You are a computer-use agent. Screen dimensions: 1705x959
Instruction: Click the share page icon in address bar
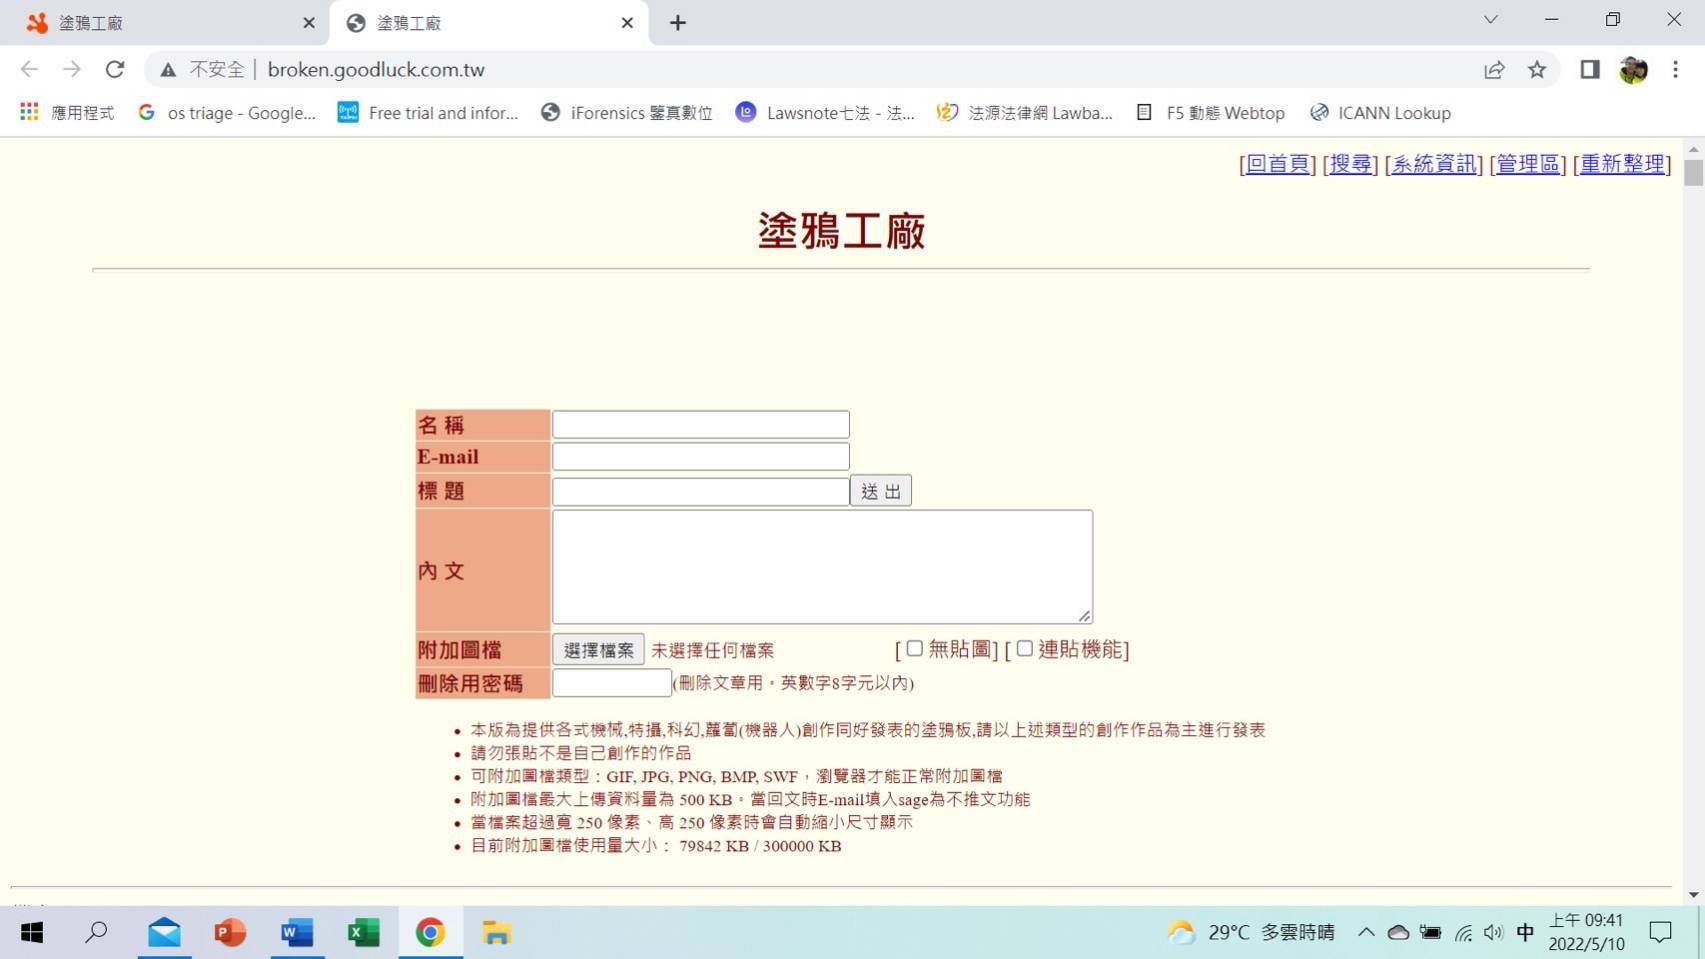(1494, 69)
